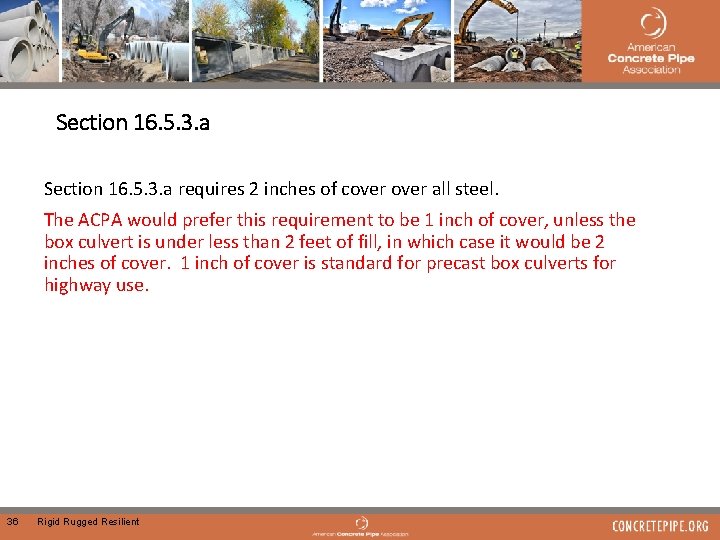Select the precast box structure photo
The image size is (720, 540).
[387, 41]
